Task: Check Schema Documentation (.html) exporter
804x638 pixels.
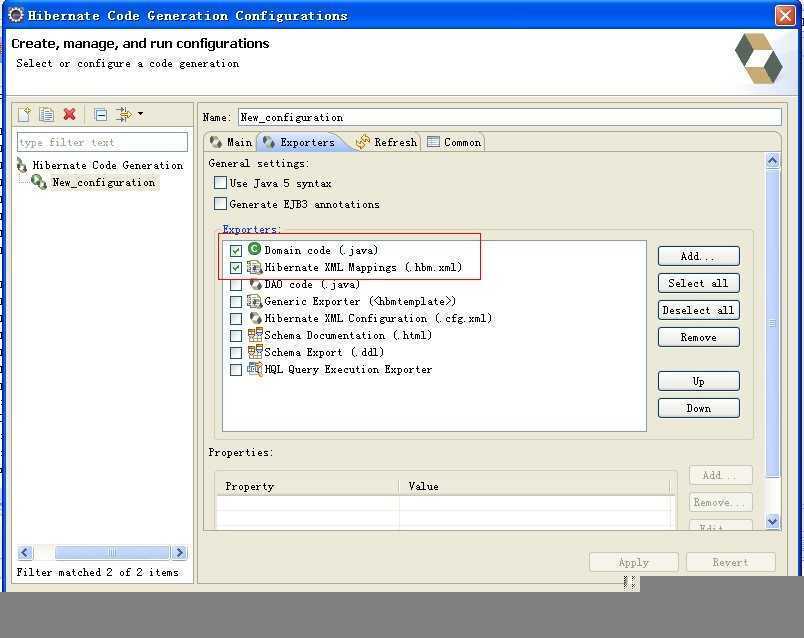Action: 236,336
